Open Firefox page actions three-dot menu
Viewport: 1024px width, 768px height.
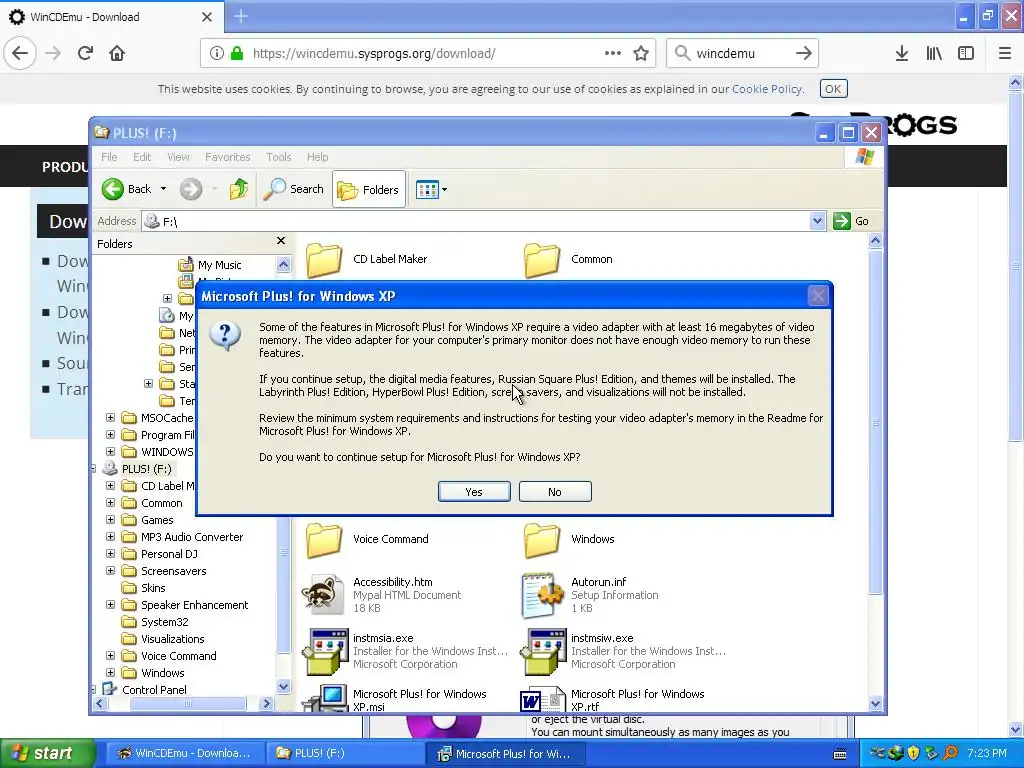click(x=613, y=53)
